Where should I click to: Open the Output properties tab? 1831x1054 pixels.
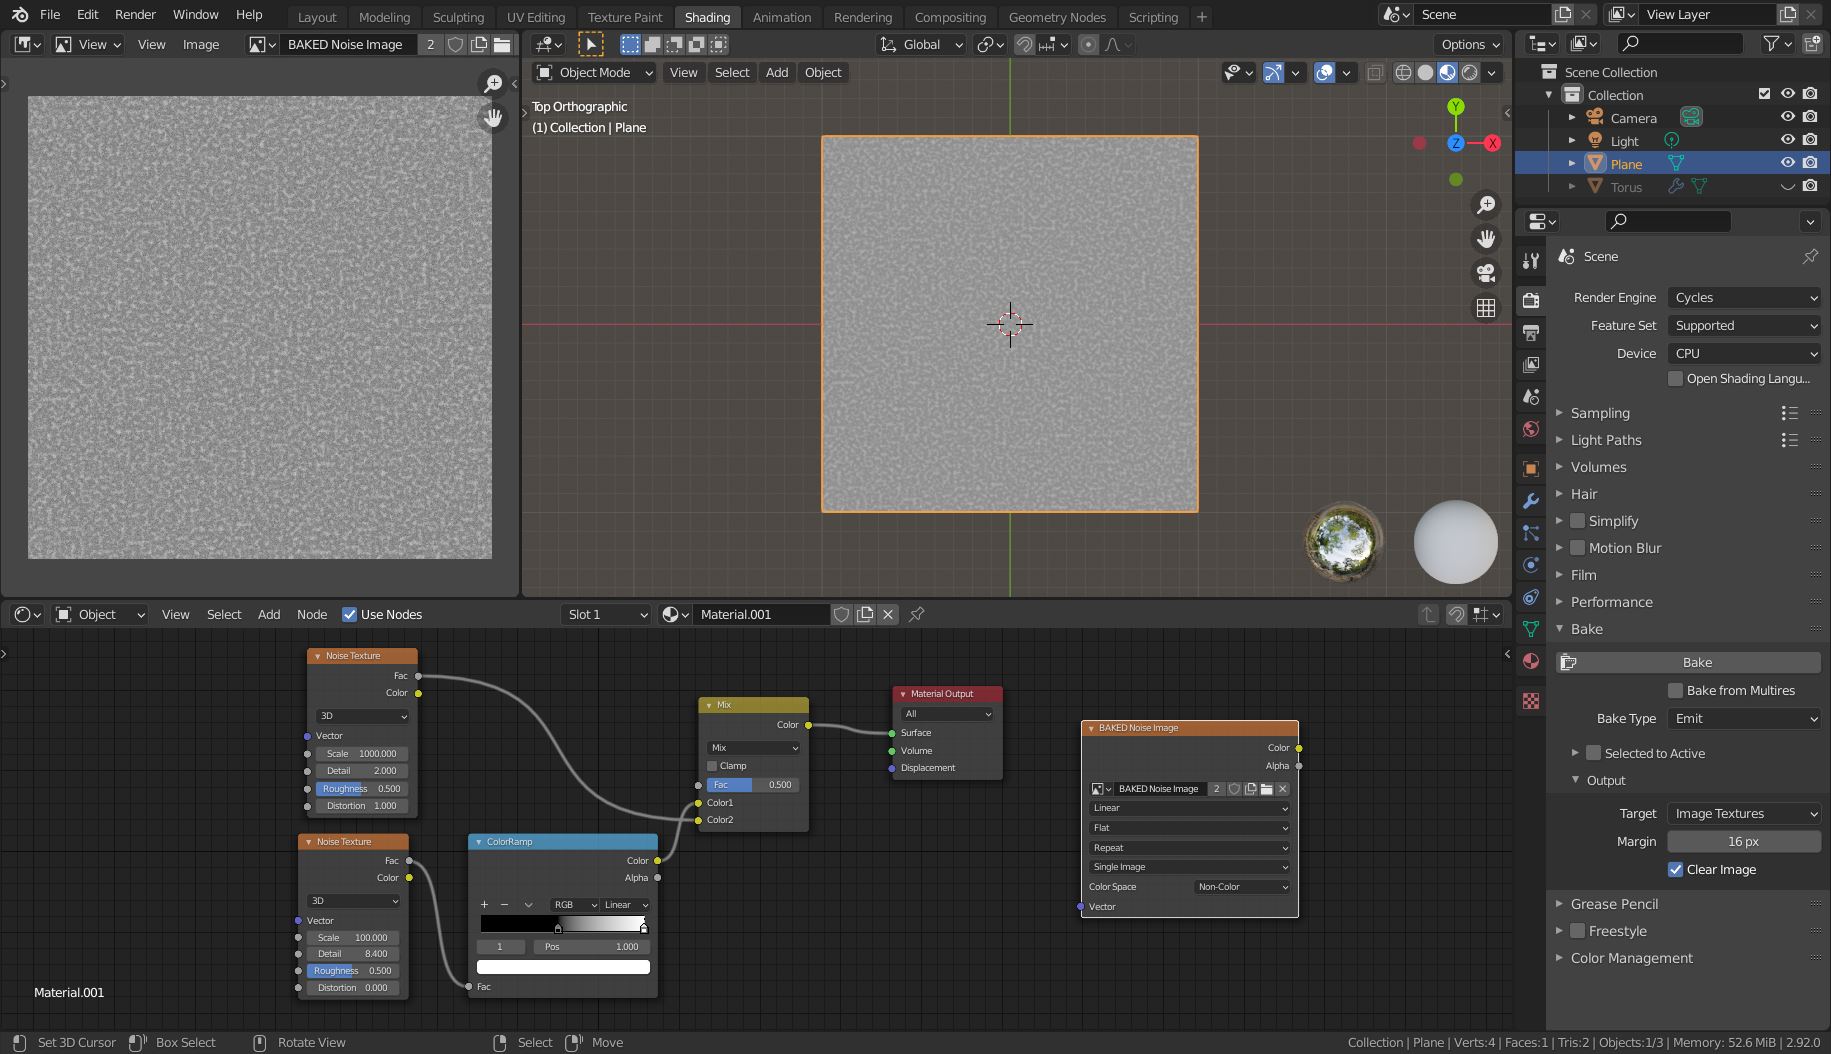click(1530, 332)
